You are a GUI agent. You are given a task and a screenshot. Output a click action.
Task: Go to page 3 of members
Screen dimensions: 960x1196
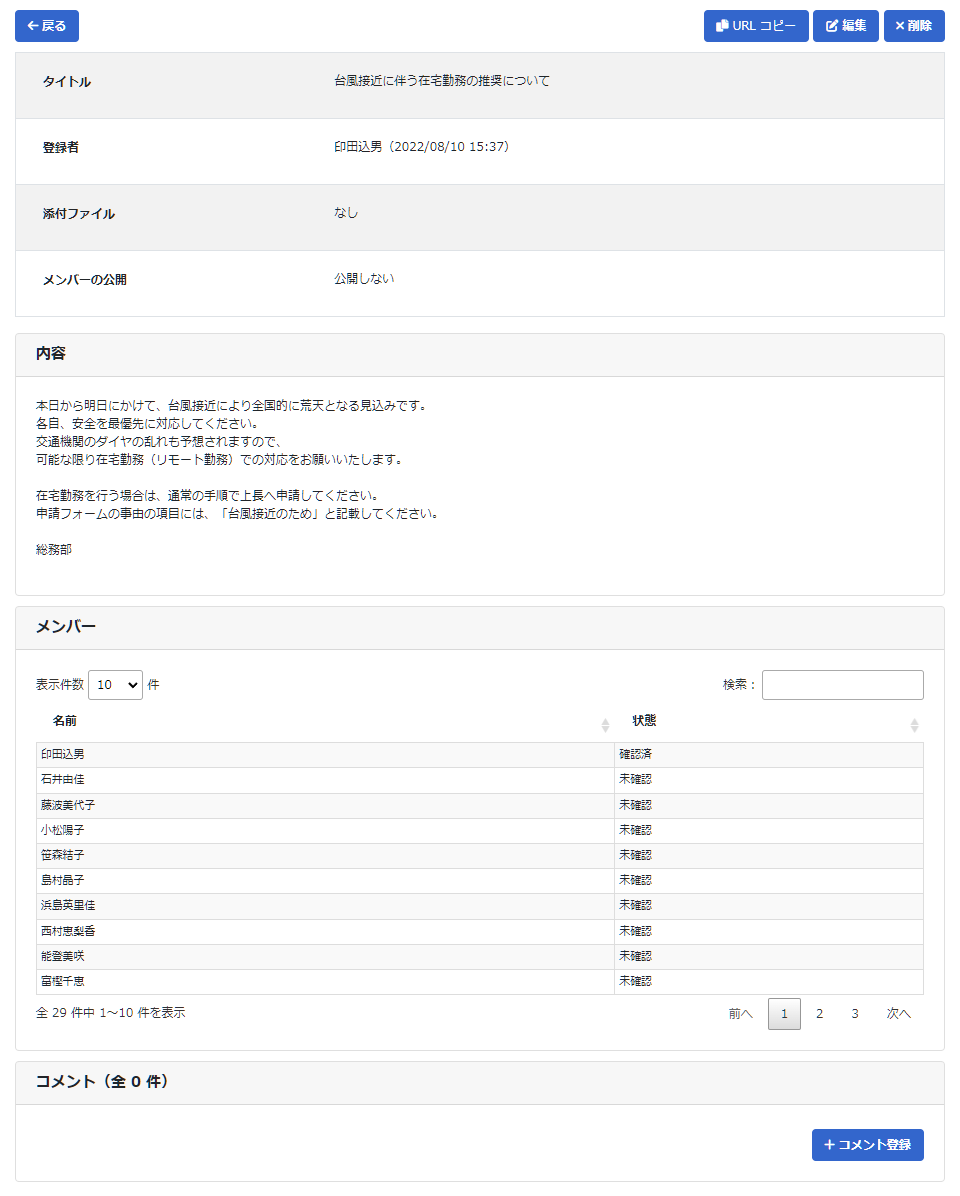[x=854, y=1014]
